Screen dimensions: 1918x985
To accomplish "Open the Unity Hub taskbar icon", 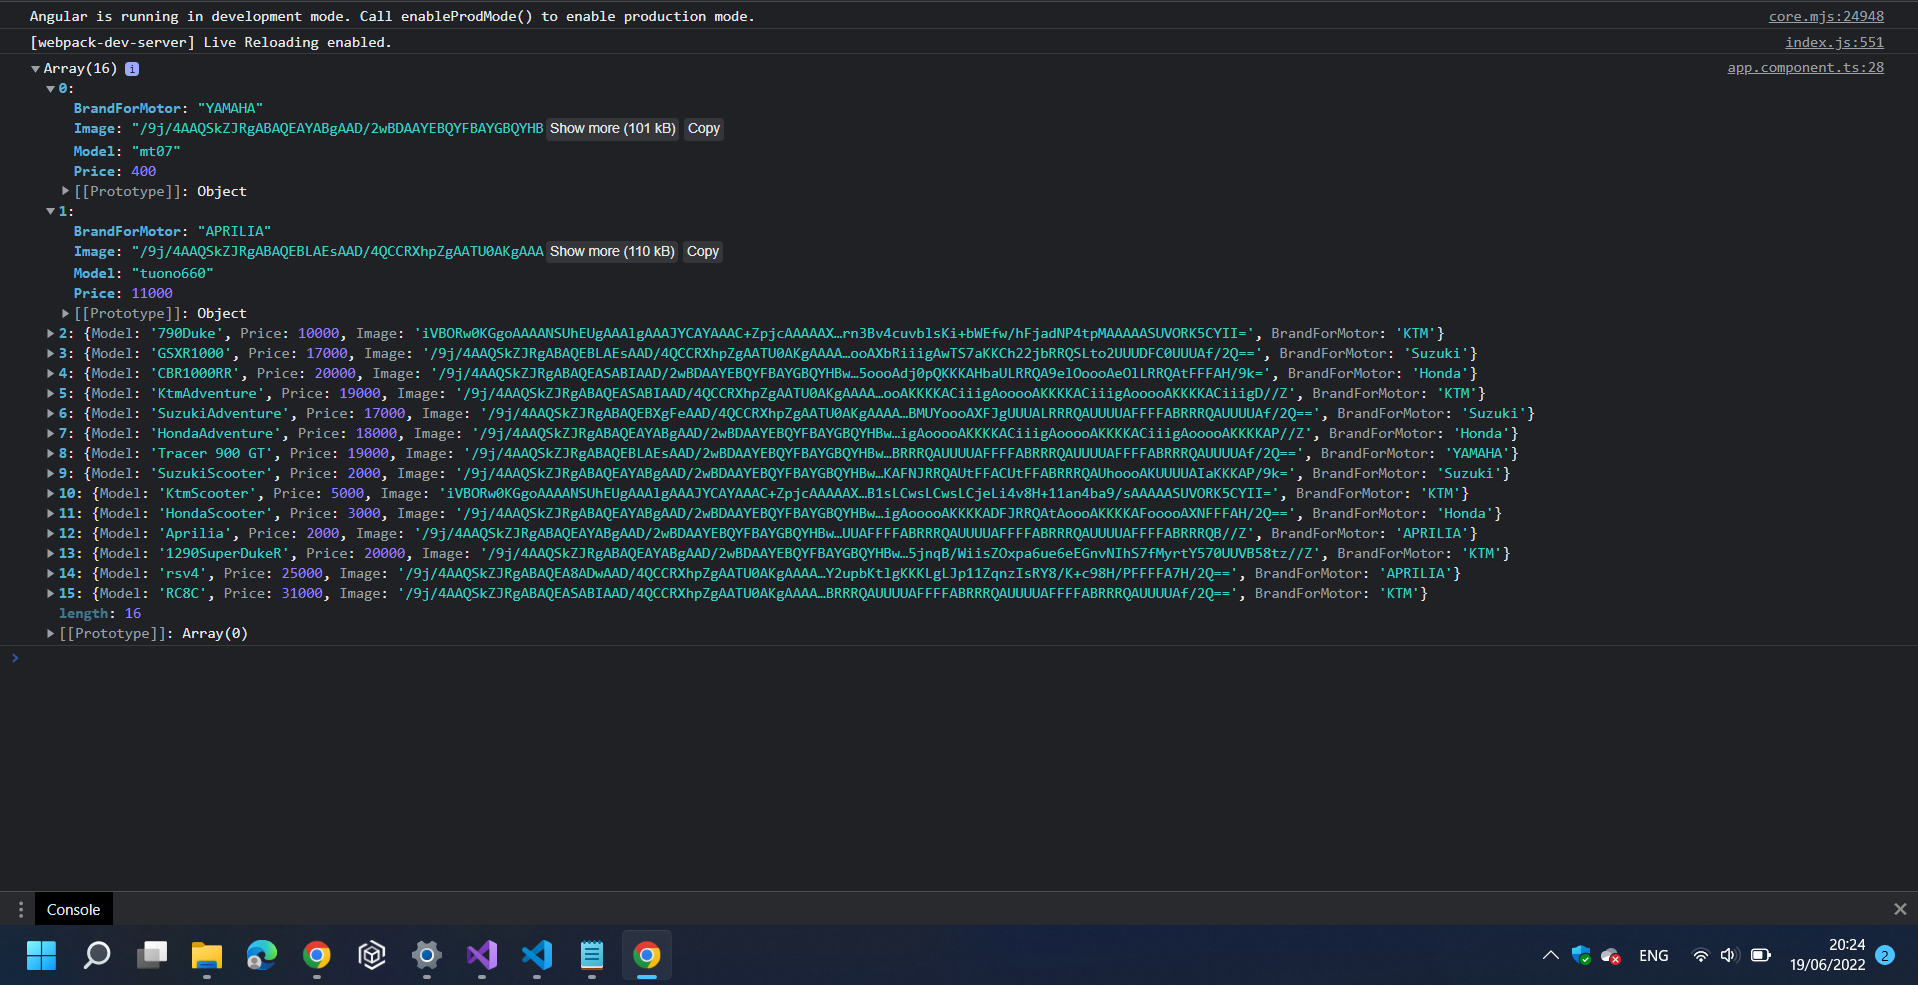I will click(372, 955).
